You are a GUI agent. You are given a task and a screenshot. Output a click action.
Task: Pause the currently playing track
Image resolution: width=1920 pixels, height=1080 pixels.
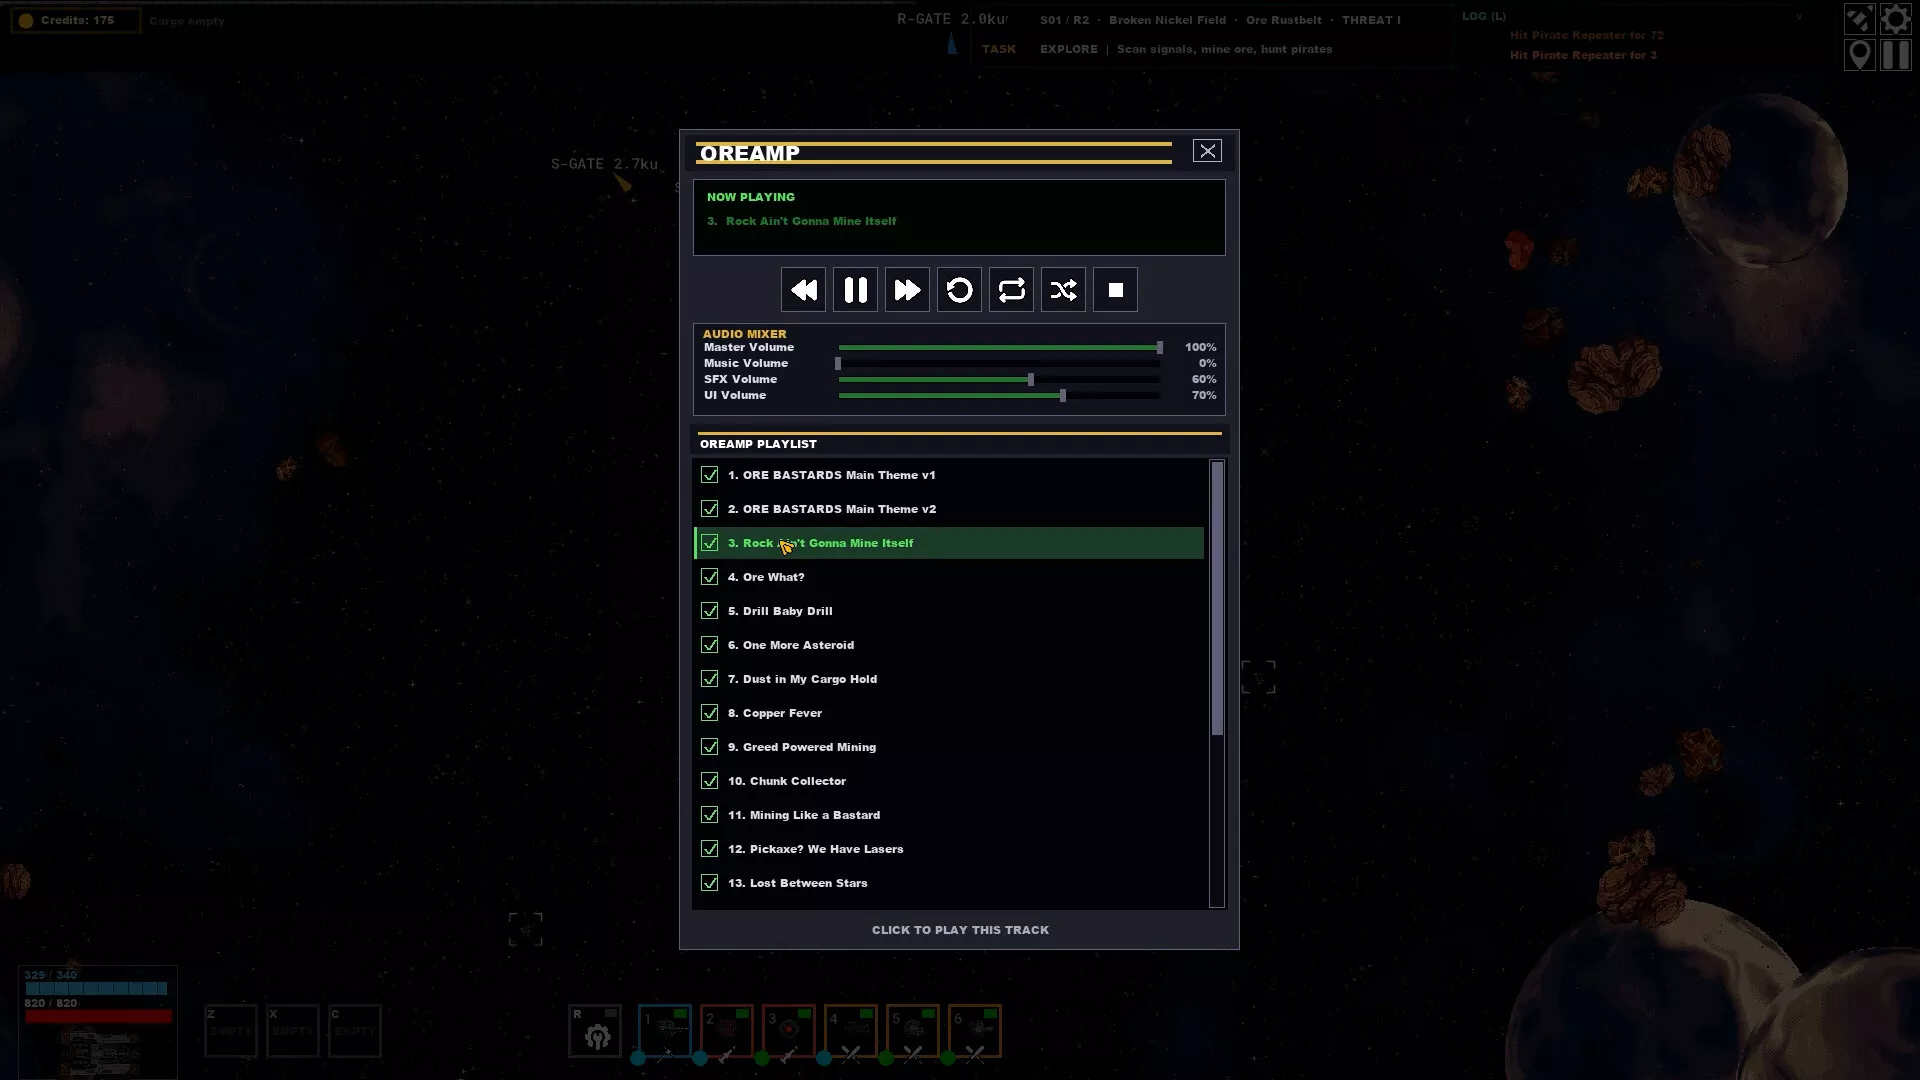[855, 290]
